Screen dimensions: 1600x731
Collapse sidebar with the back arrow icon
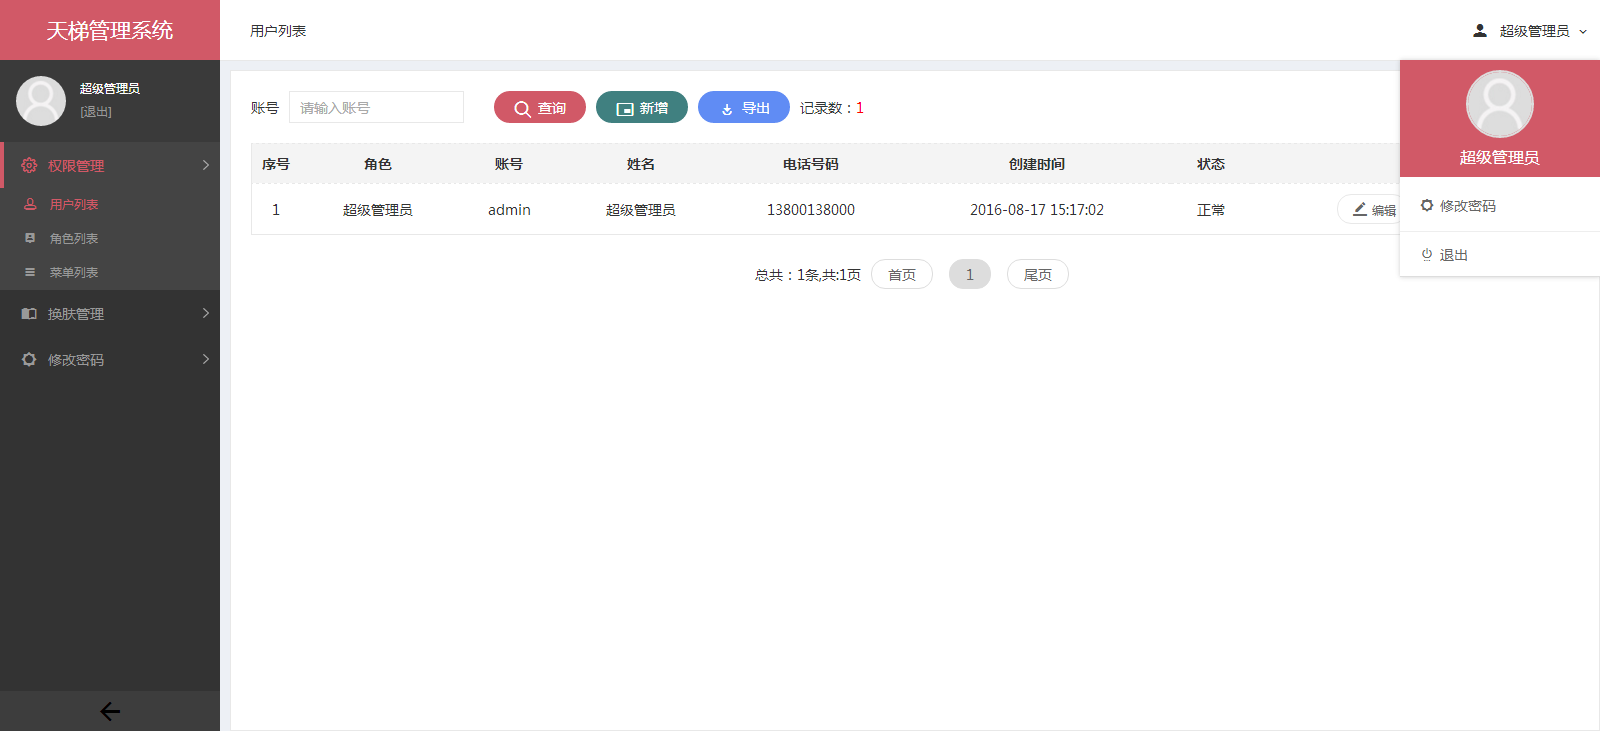pos(110,711)
